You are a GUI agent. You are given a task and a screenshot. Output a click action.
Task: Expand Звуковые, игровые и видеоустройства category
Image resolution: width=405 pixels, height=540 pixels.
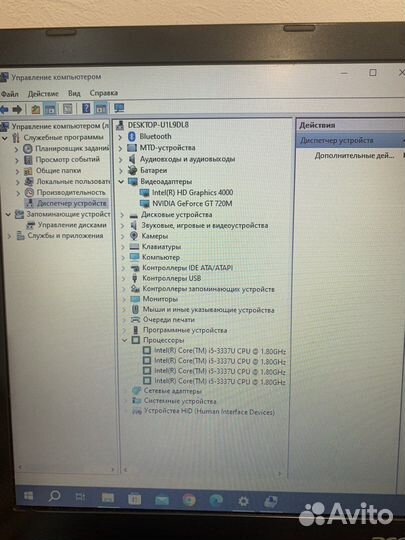(x=122, y=226)
